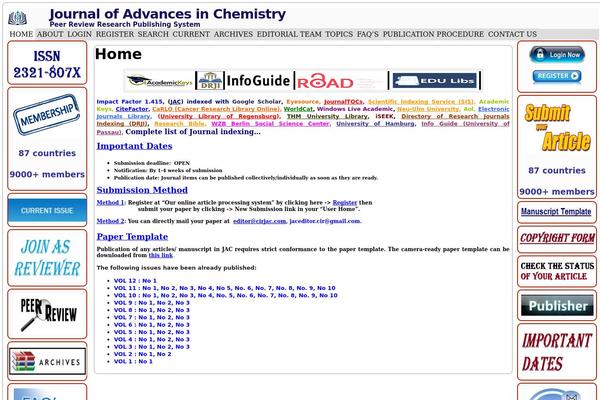This screenshot has height=400, width=600.
Task: Open the Membership stamp badge
Action: coord(46,114)
